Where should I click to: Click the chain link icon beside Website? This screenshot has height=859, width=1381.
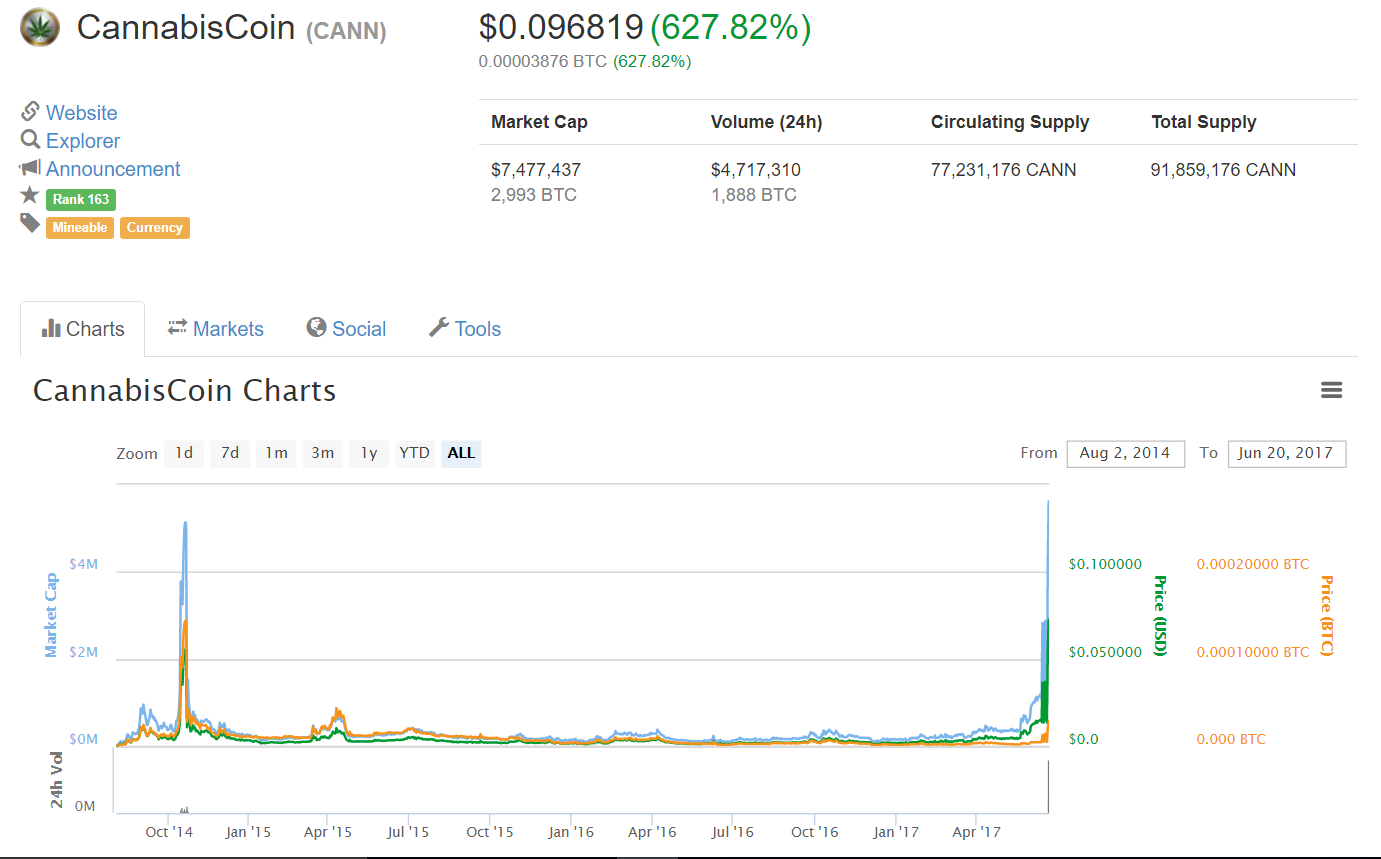[x=30, y=112]
